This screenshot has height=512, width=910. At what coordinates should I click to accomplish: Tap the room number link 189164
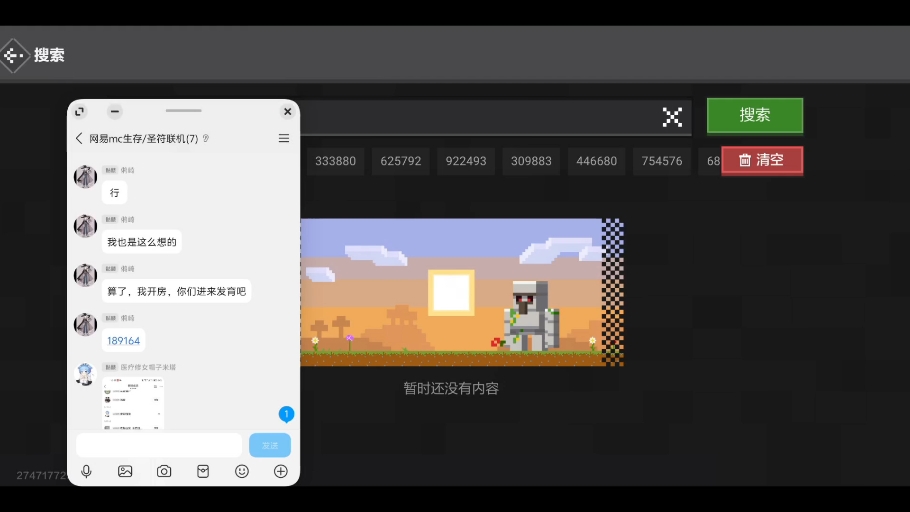(124, 341)
